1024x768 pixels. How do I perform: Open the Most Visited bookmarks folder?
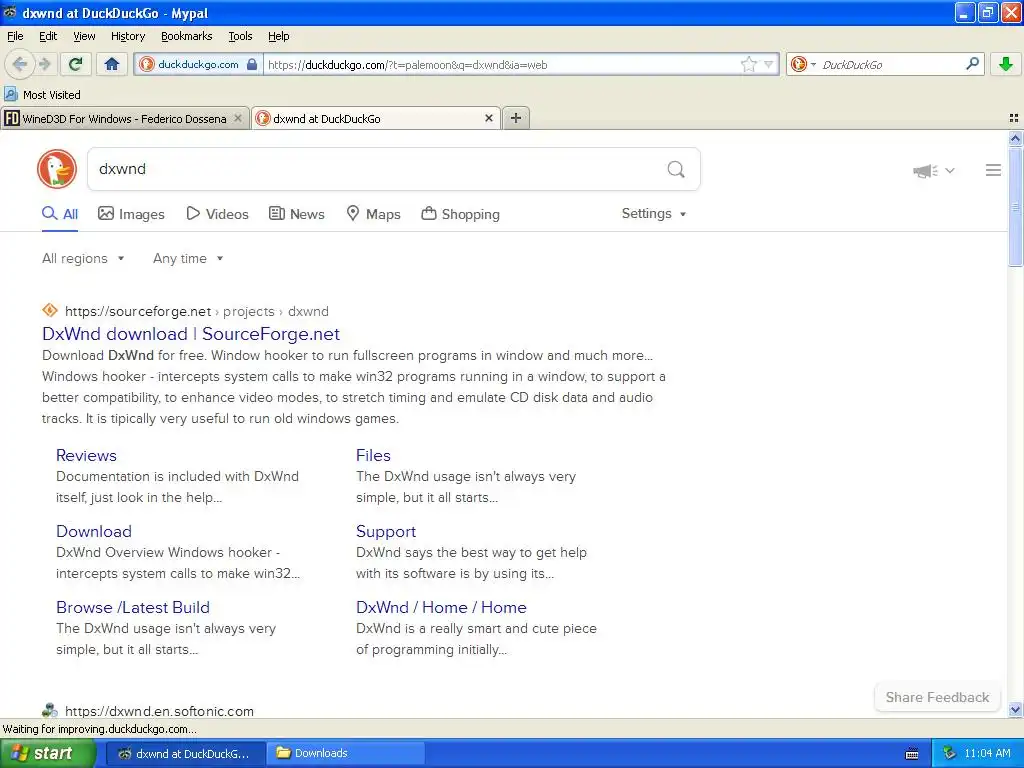coord(43,95)
